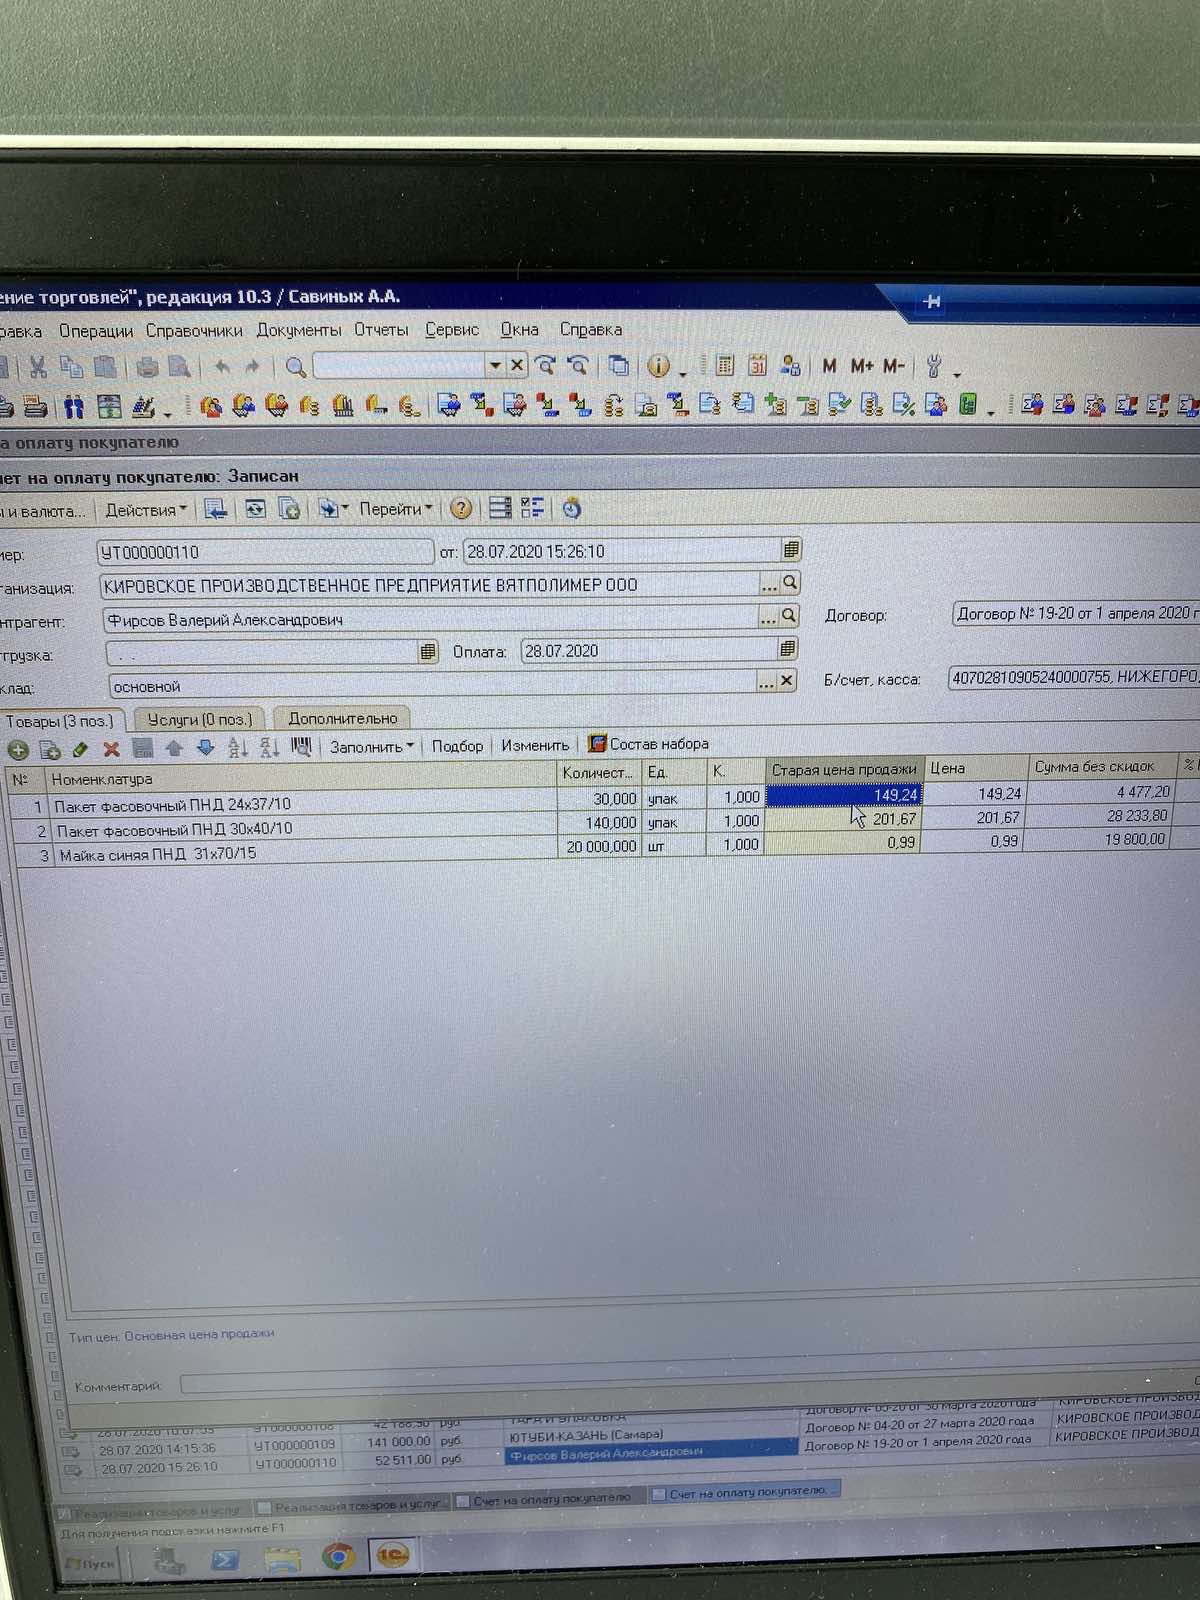Open the calculator icon in the top toolbar
This screenshot has width=1200, height=1600.
726,366
